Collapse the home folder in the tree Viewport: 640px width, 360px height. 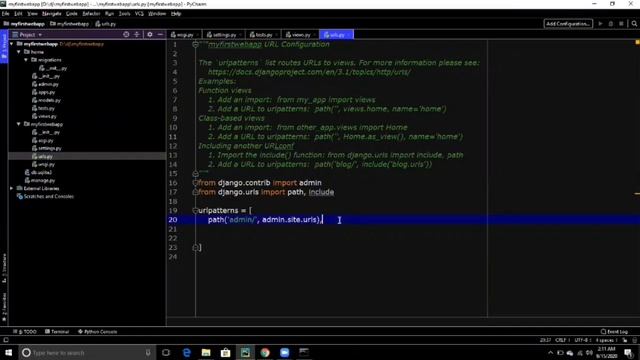pyautogui.click(x=19, y=52)
